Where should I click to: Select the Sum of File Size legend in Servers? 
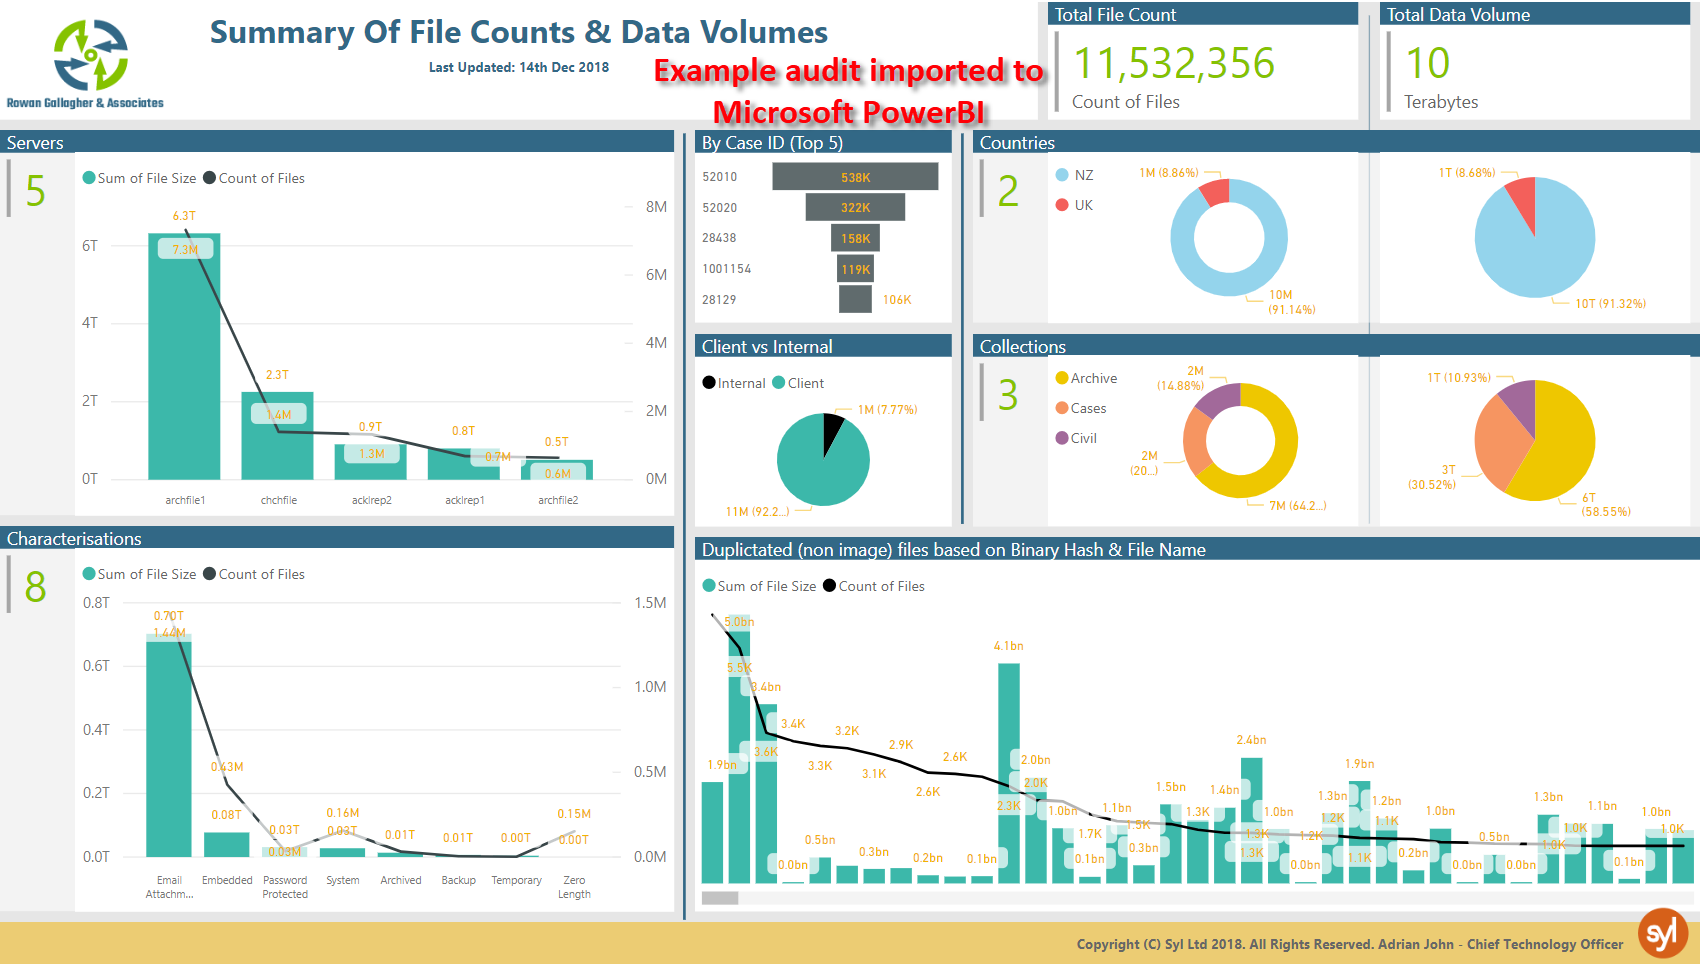click(x=139, y=178)
